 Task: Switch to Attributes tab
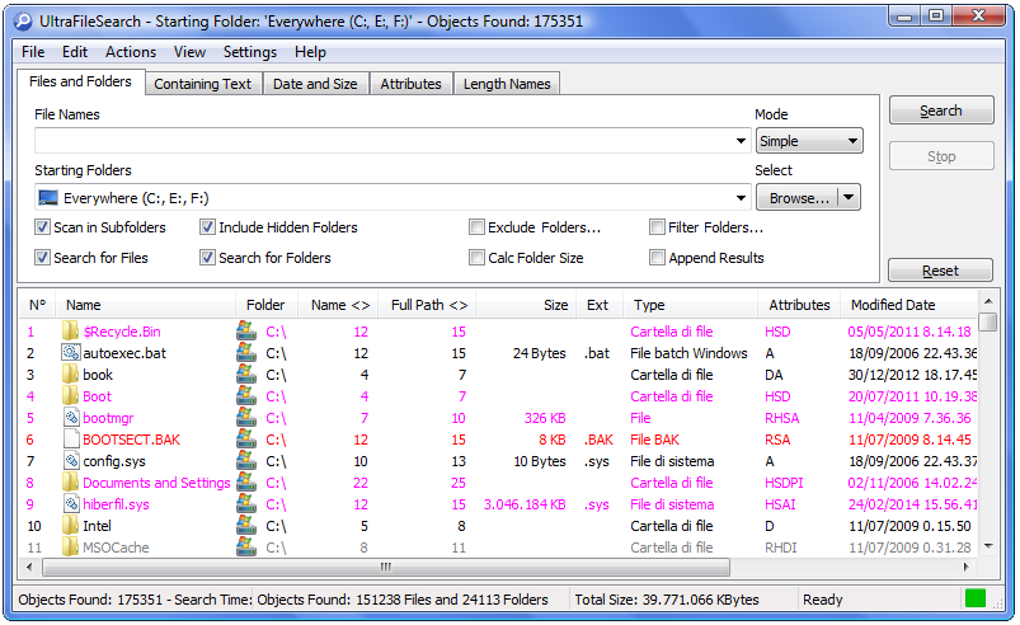coord(411,84)
